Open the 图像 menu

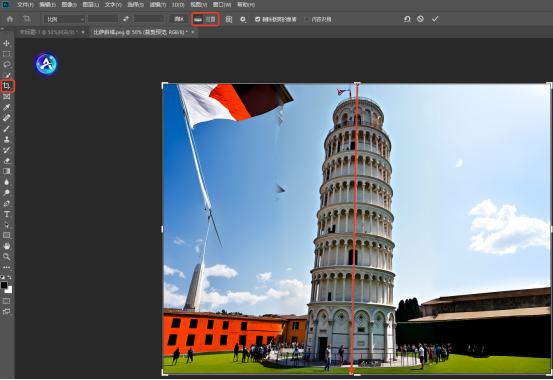click(x=69, y=5)
